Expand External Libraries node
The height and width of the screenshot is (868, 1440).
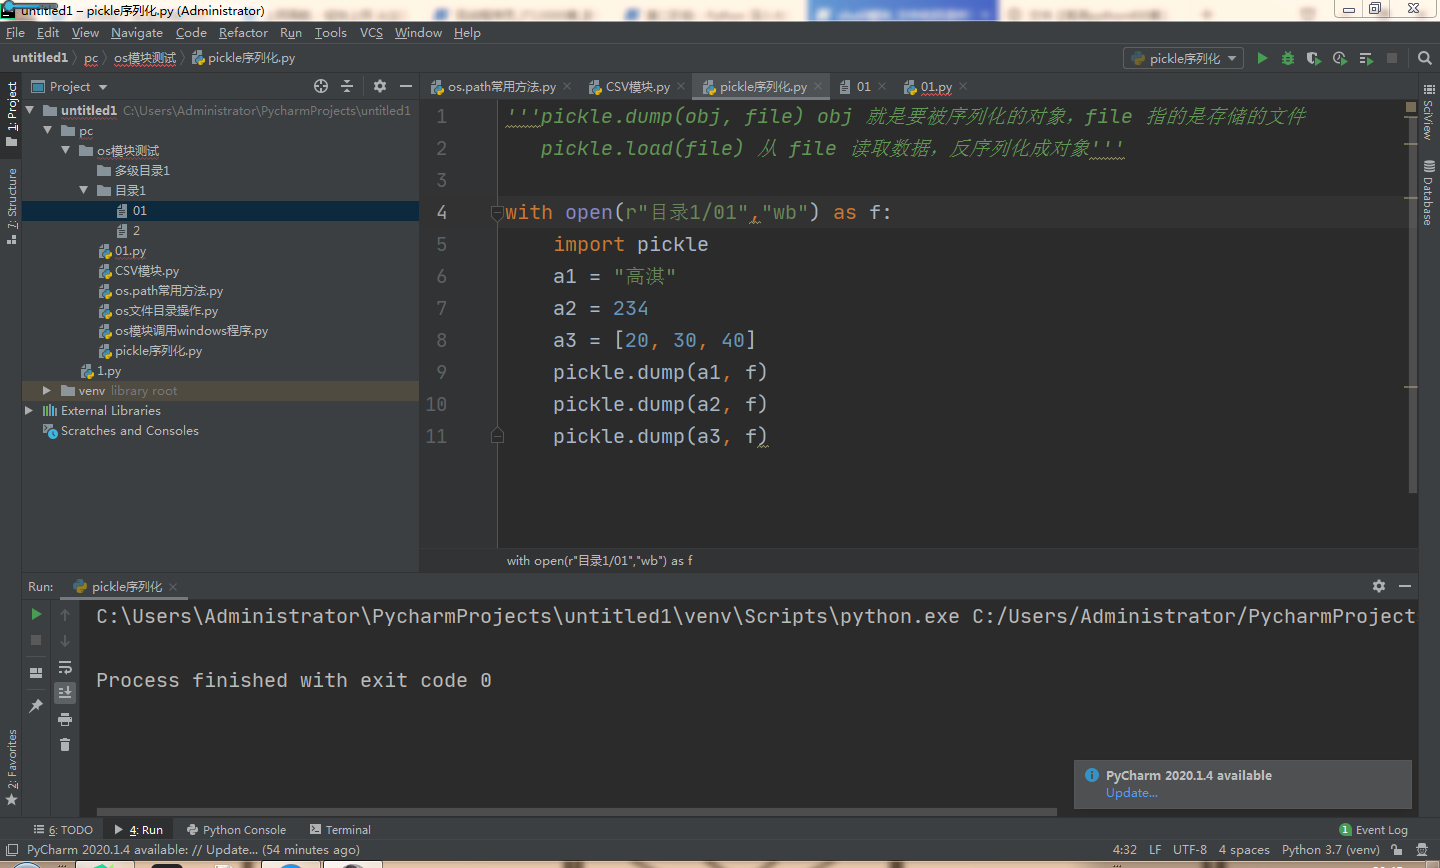[29, 410]
